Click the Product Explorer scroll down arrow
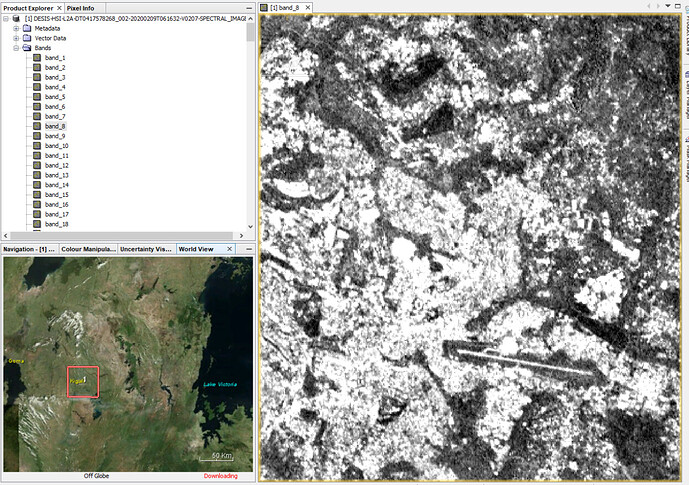The image size is (689, 485). (x=250, y=227)
